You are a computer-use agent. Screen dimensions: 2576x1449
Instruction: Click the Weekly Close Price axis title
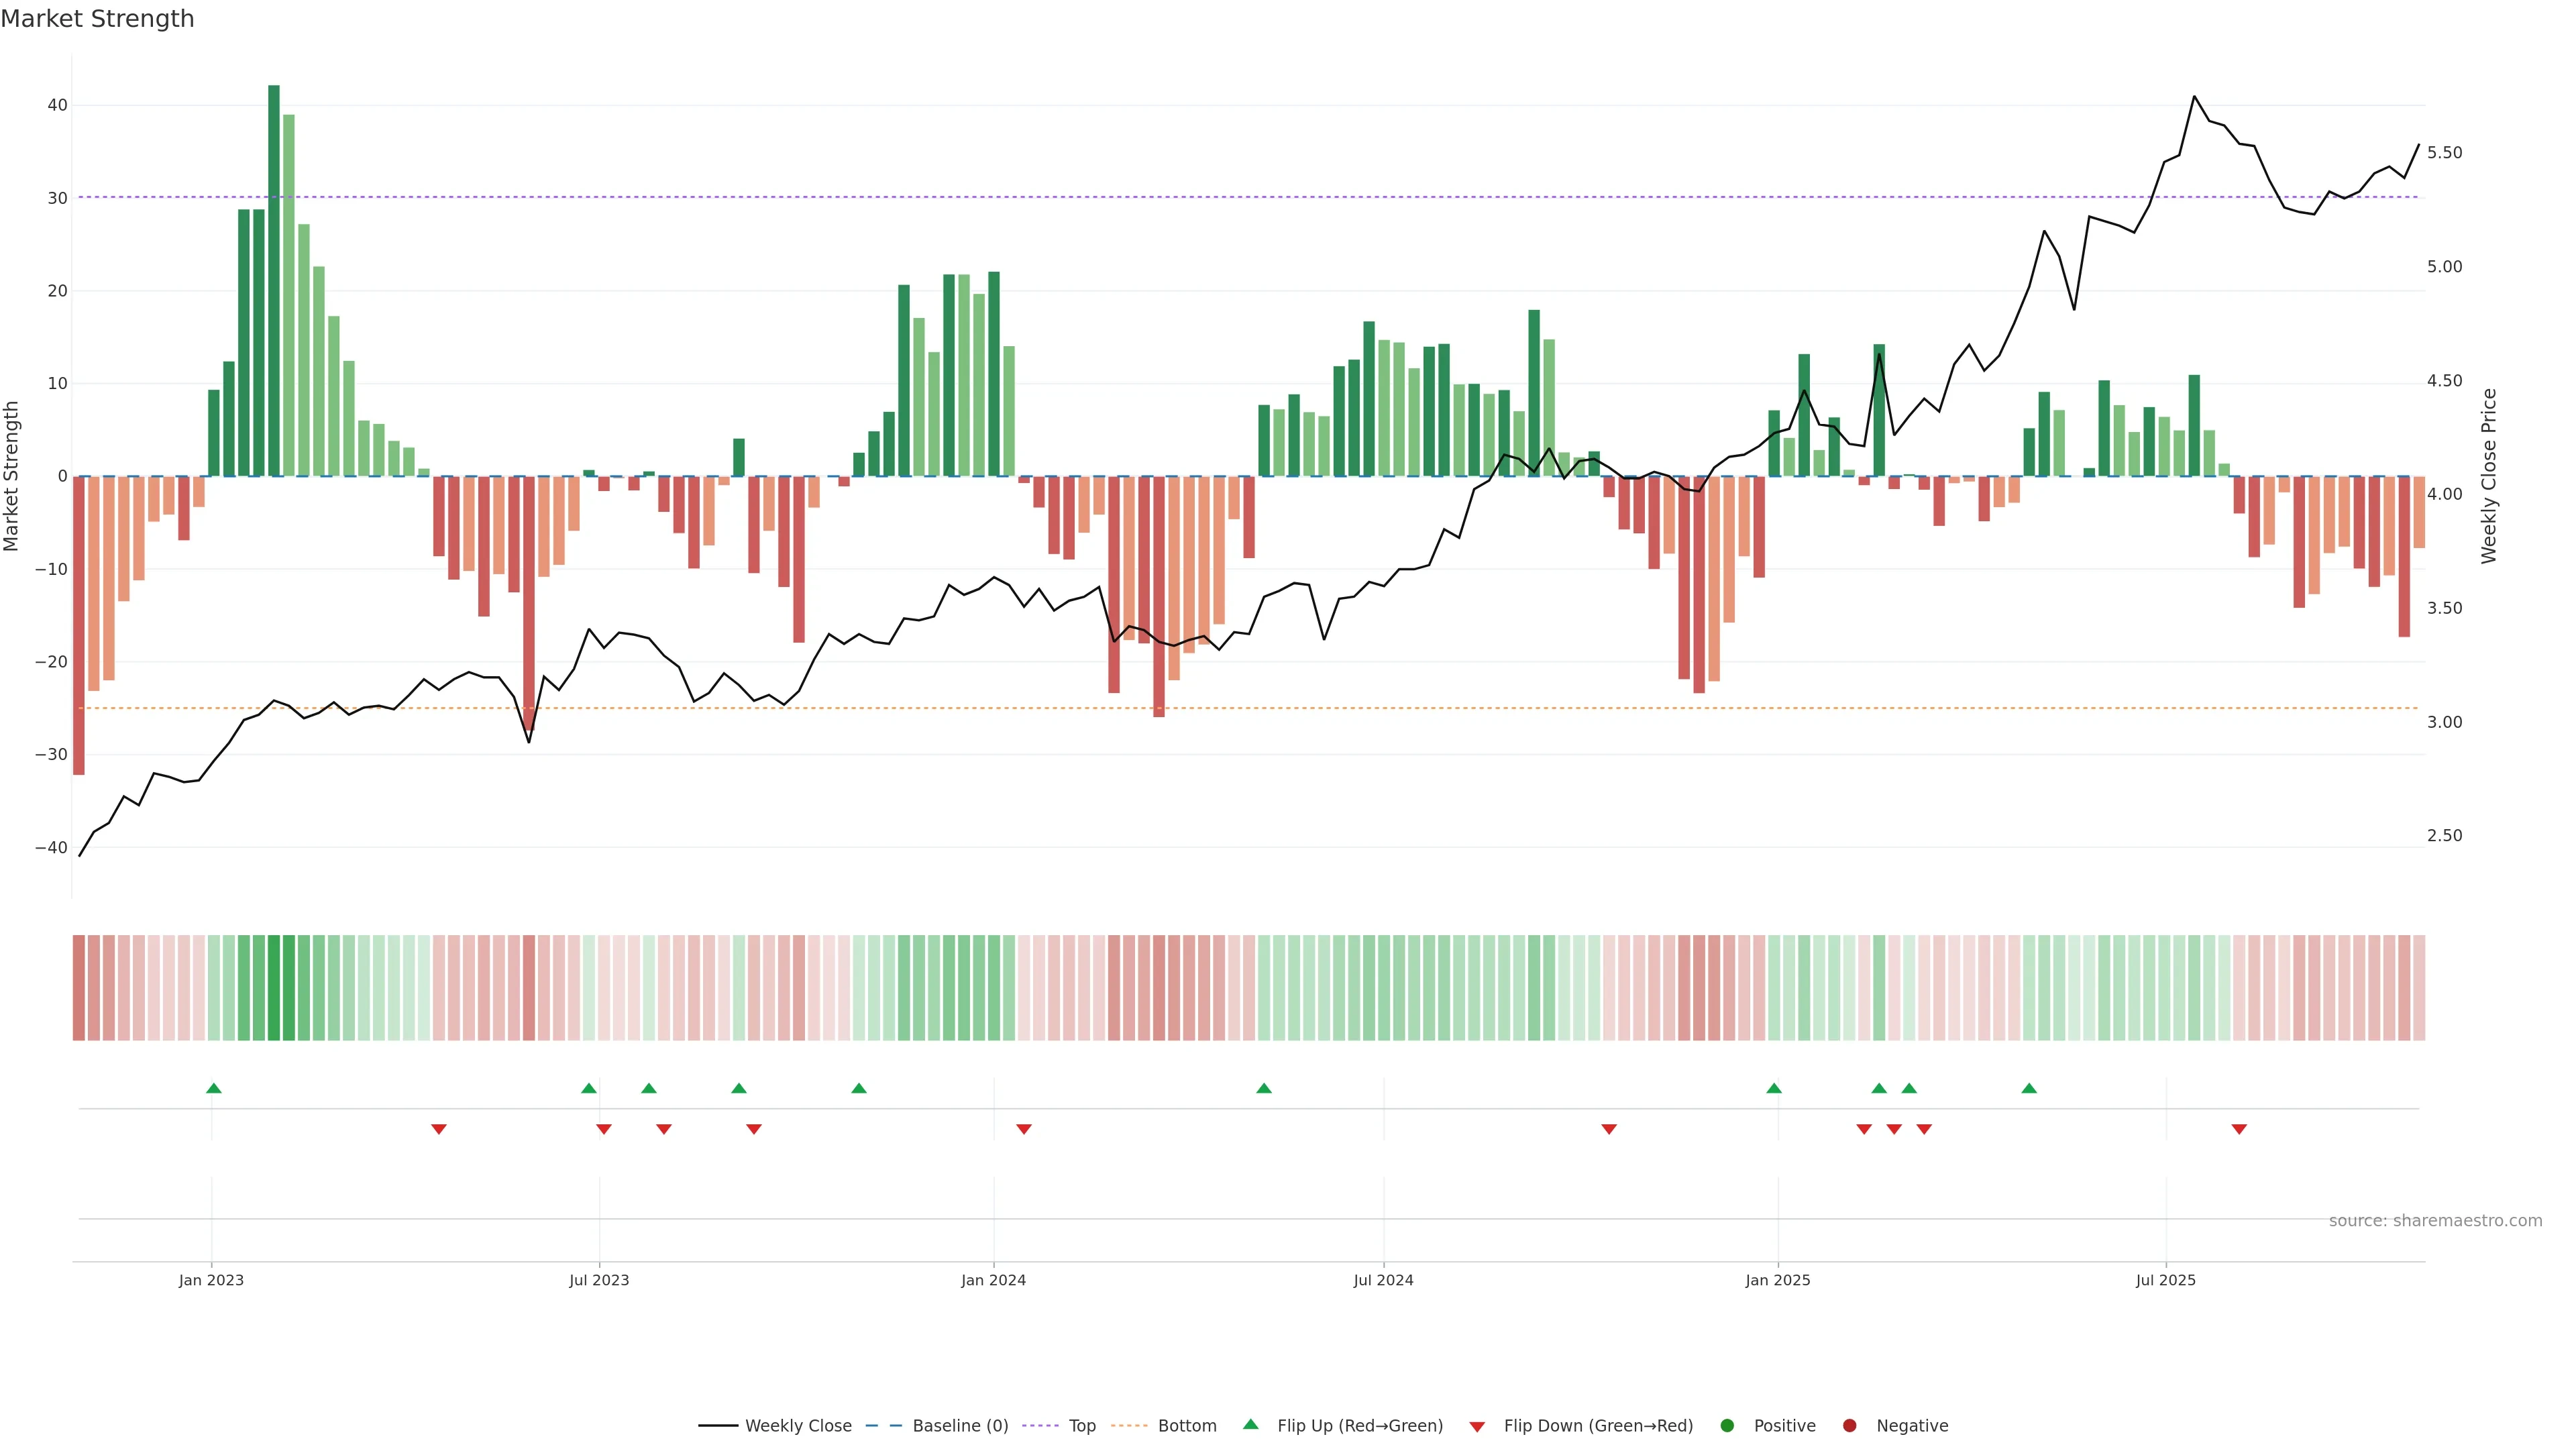click(2489, 476)
